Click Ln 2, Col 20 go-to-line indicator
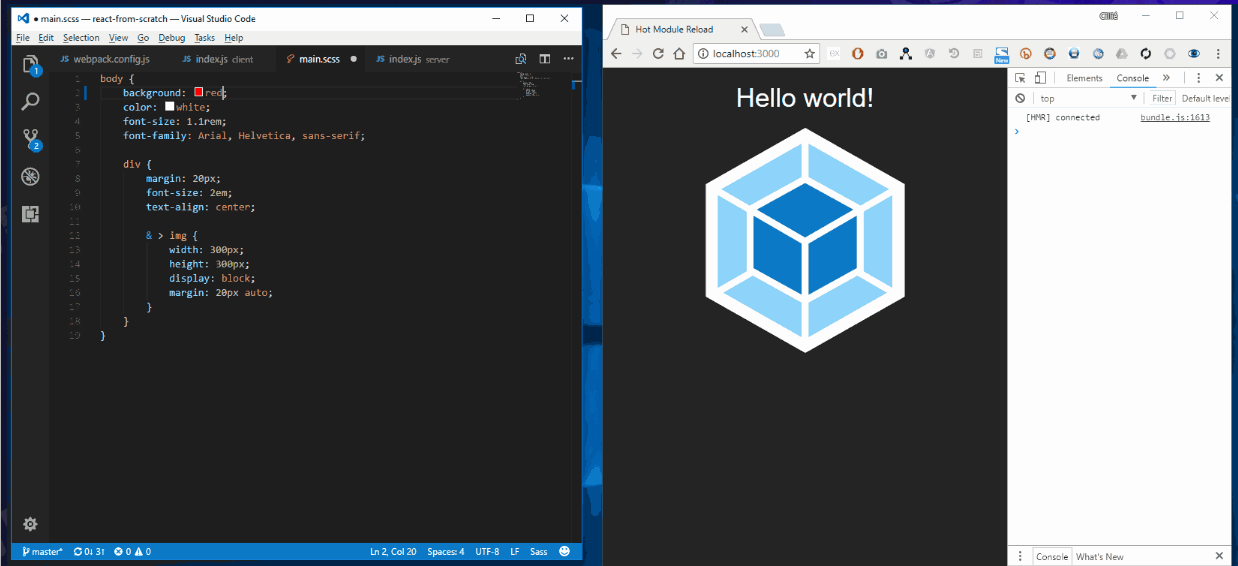This screenshot has height=566, width=1238. 393,551
